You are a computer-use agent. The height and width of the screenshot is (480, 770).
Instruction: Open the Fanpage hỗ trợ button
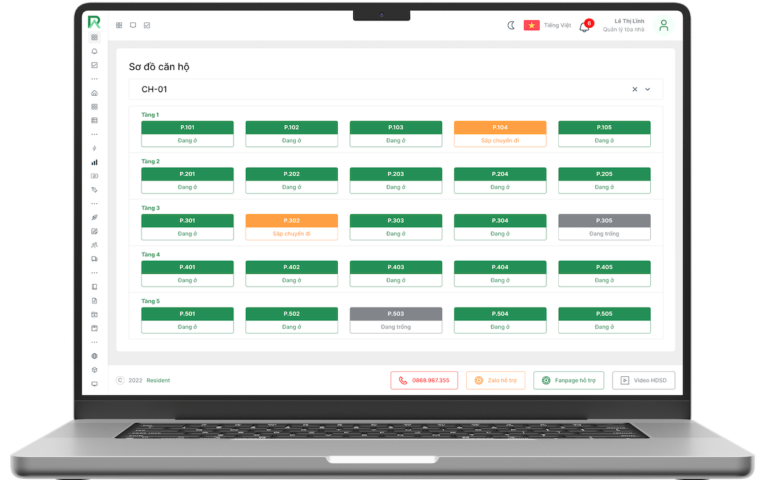point(569,380)
